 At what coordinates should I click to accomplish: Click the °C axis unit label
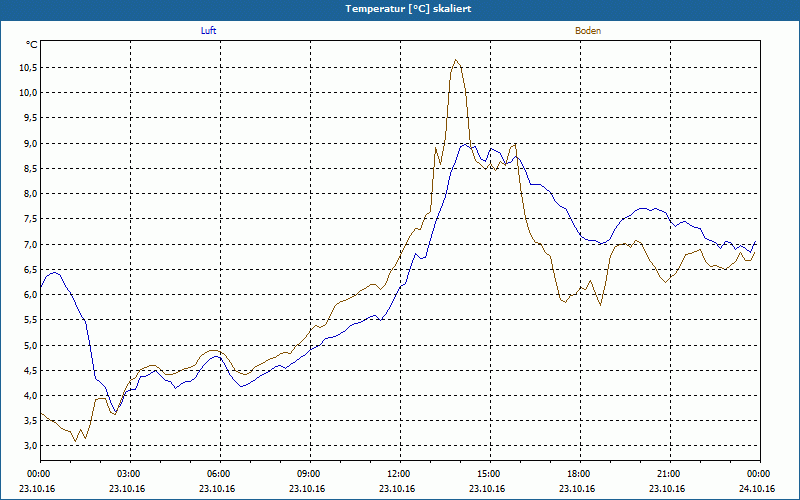(32, 45)
